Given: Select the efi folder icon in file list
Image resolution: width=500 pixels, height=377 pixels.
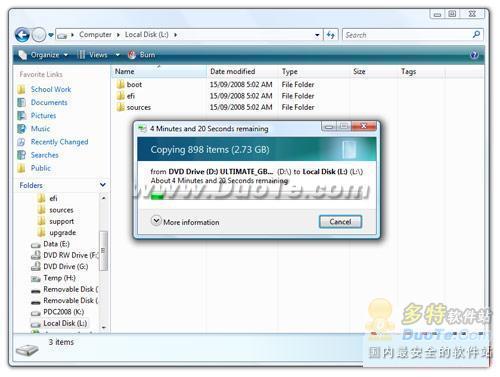Looking at the screenshot, I should (x=120, y=96).
